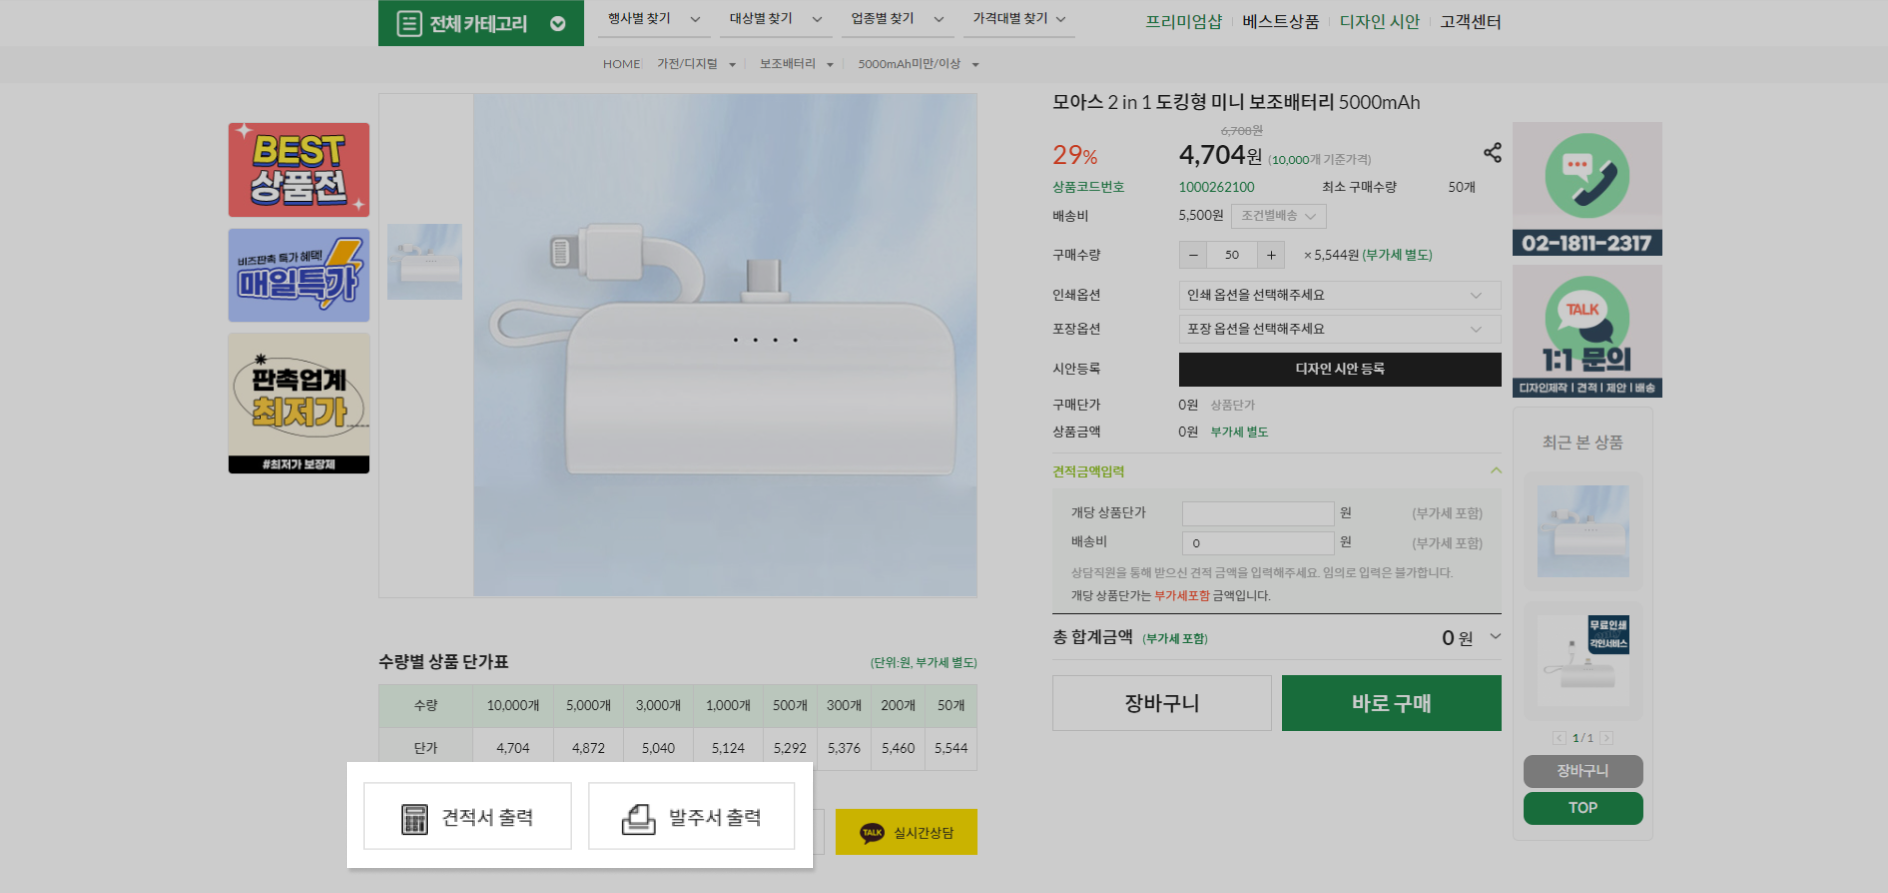Image resolution: width=1888 pixels, height=893 pixels.
Task: Open 고객센터 menu
Action: [1470, 22]
